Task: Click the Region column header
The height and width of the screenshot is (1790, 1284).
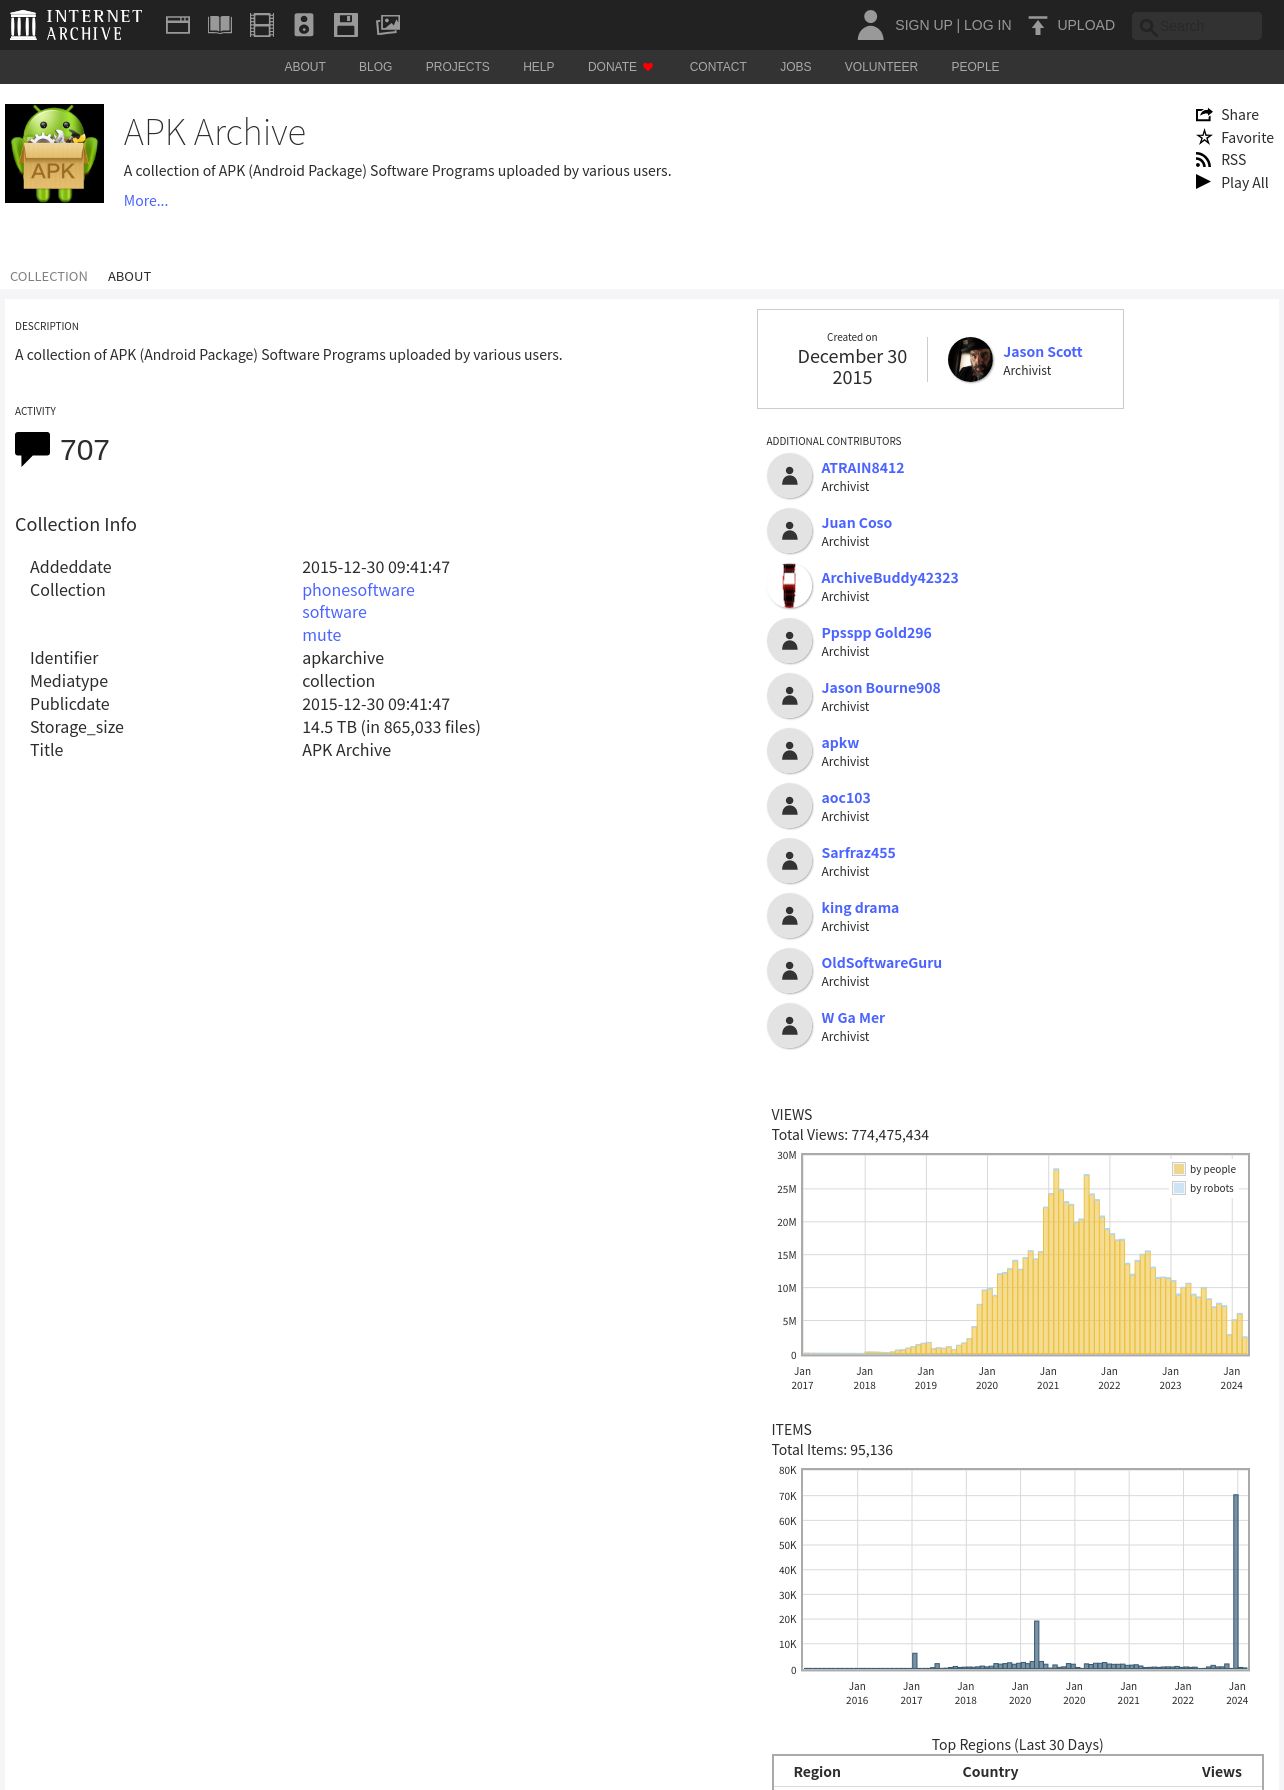Action: [817, 1772]
